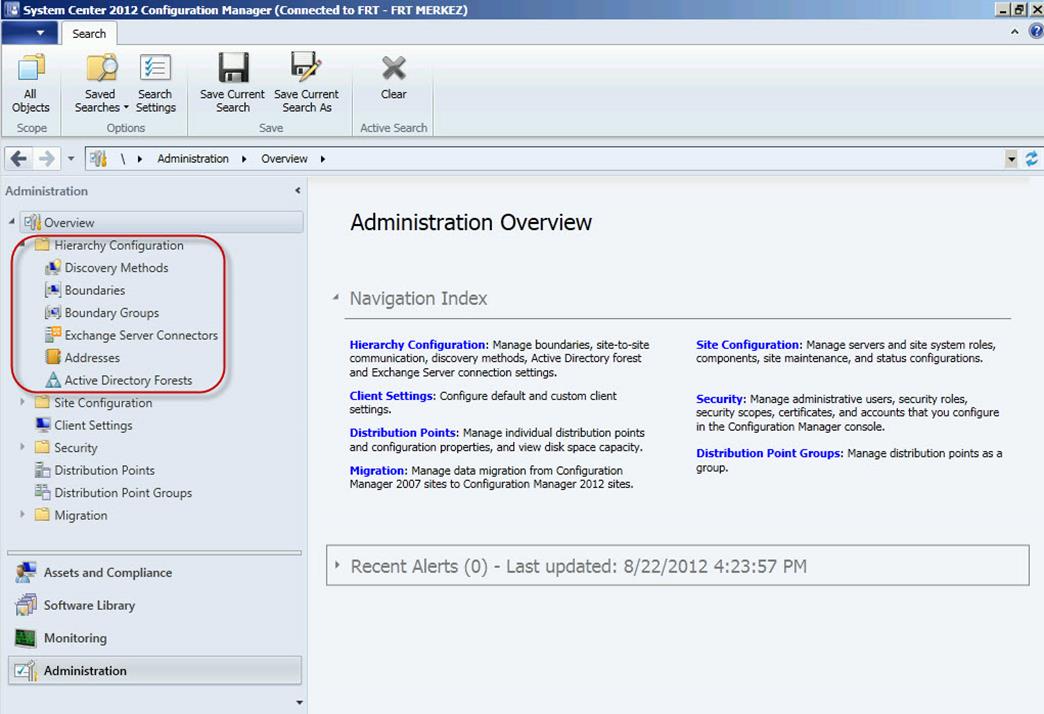Click the Recent Alerts header text

[579, 566]
